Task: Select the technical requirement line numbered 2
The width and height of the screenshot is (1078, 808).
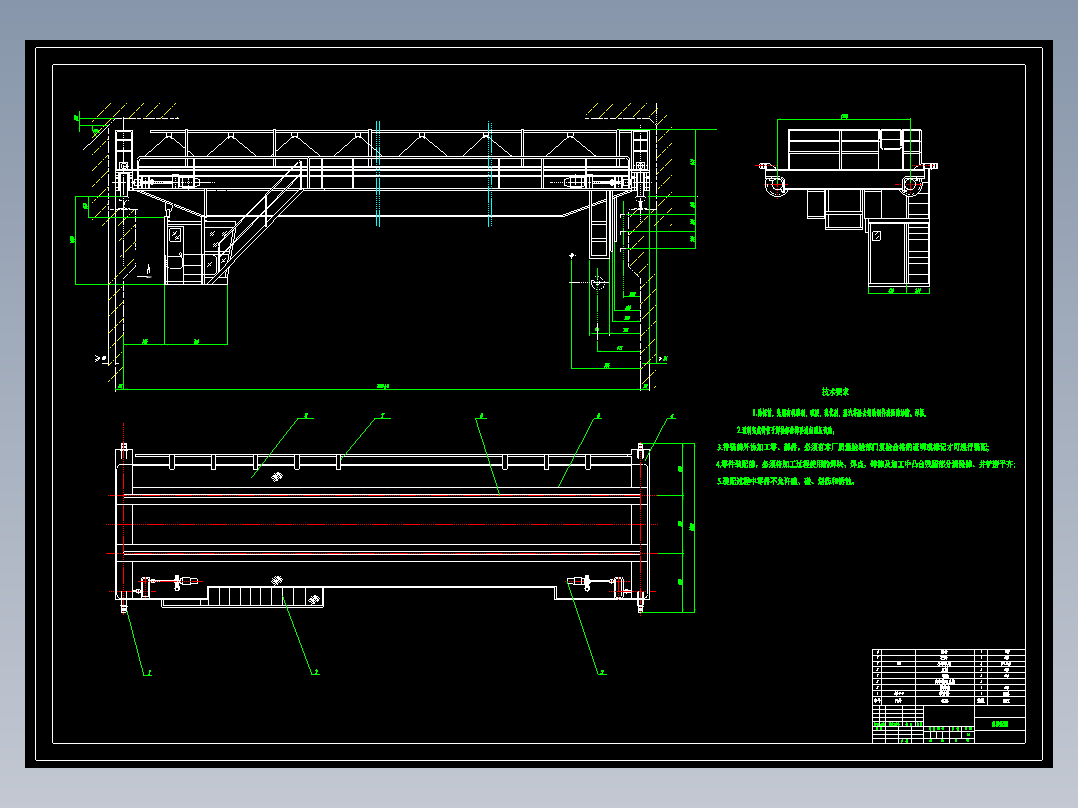Action: 786,430
